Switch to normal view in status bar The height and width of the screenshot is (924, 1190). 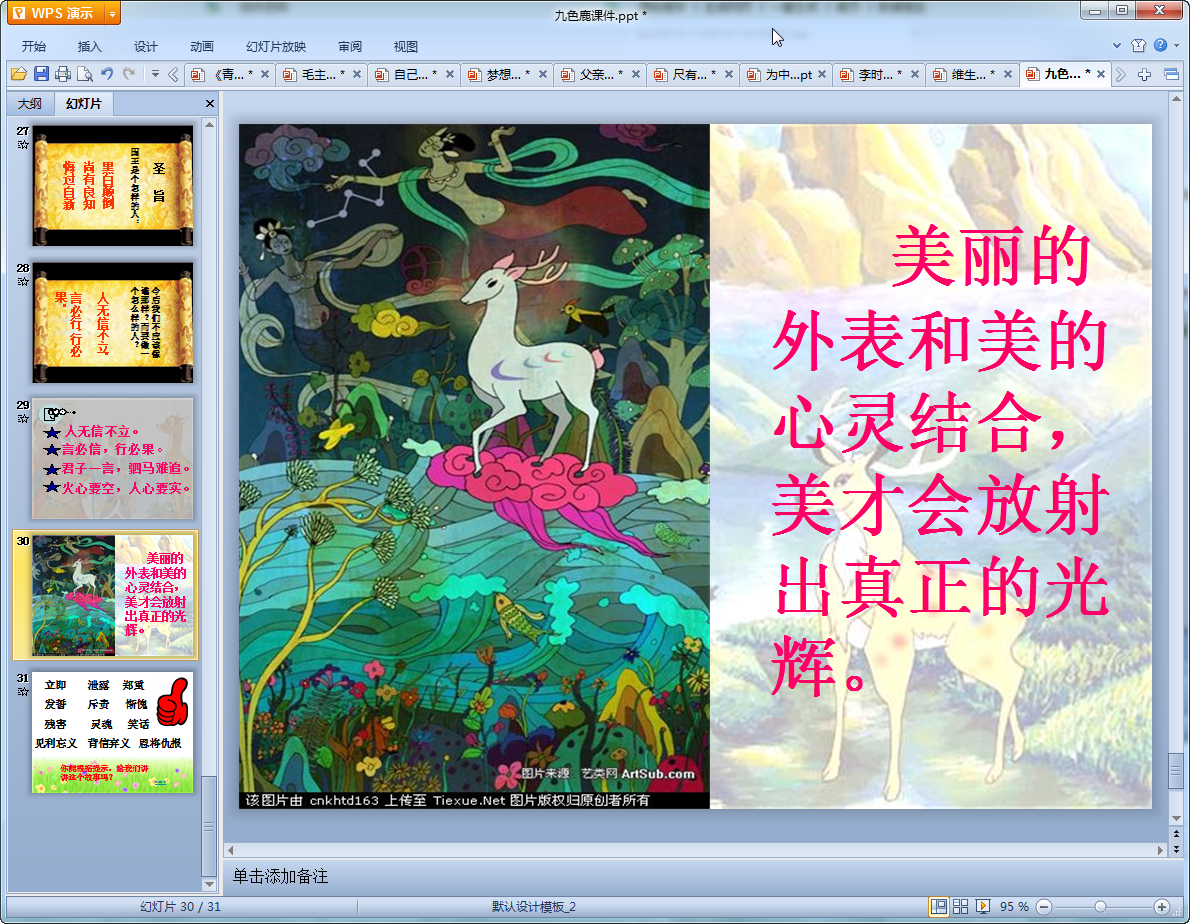939,906
